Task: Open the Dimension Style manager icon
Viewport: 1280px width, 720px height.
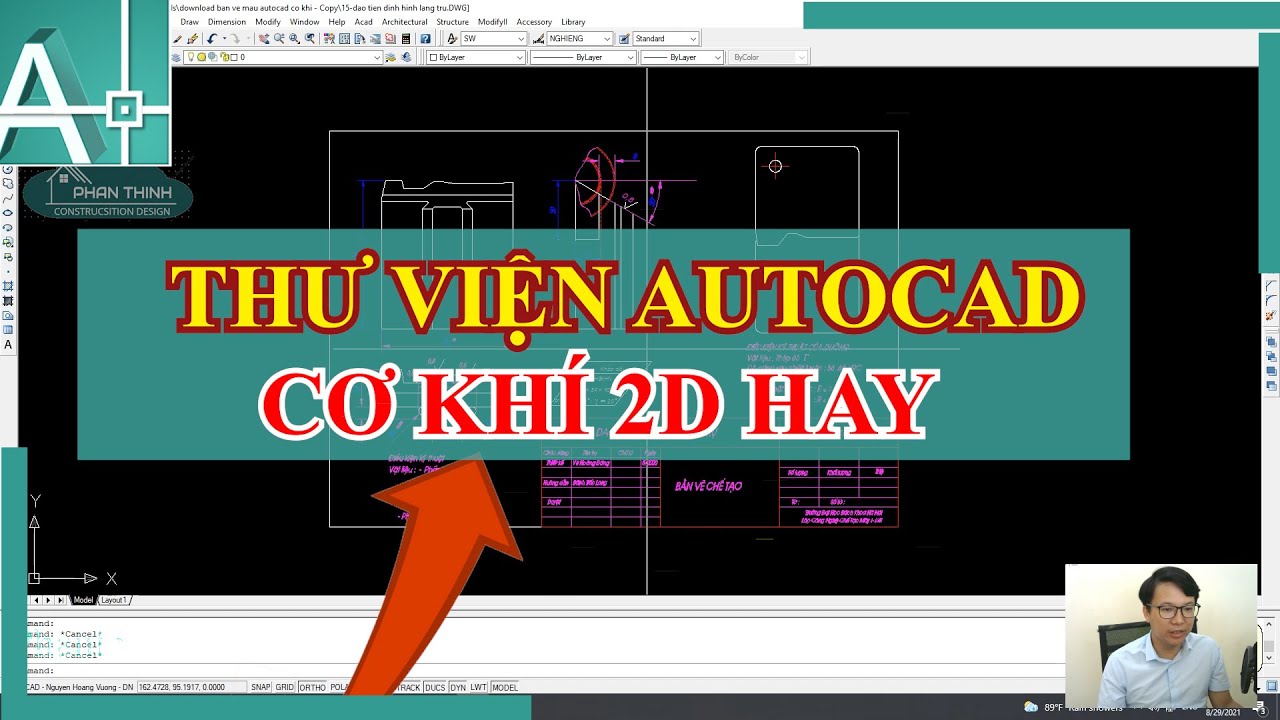Action: (538, 39)
